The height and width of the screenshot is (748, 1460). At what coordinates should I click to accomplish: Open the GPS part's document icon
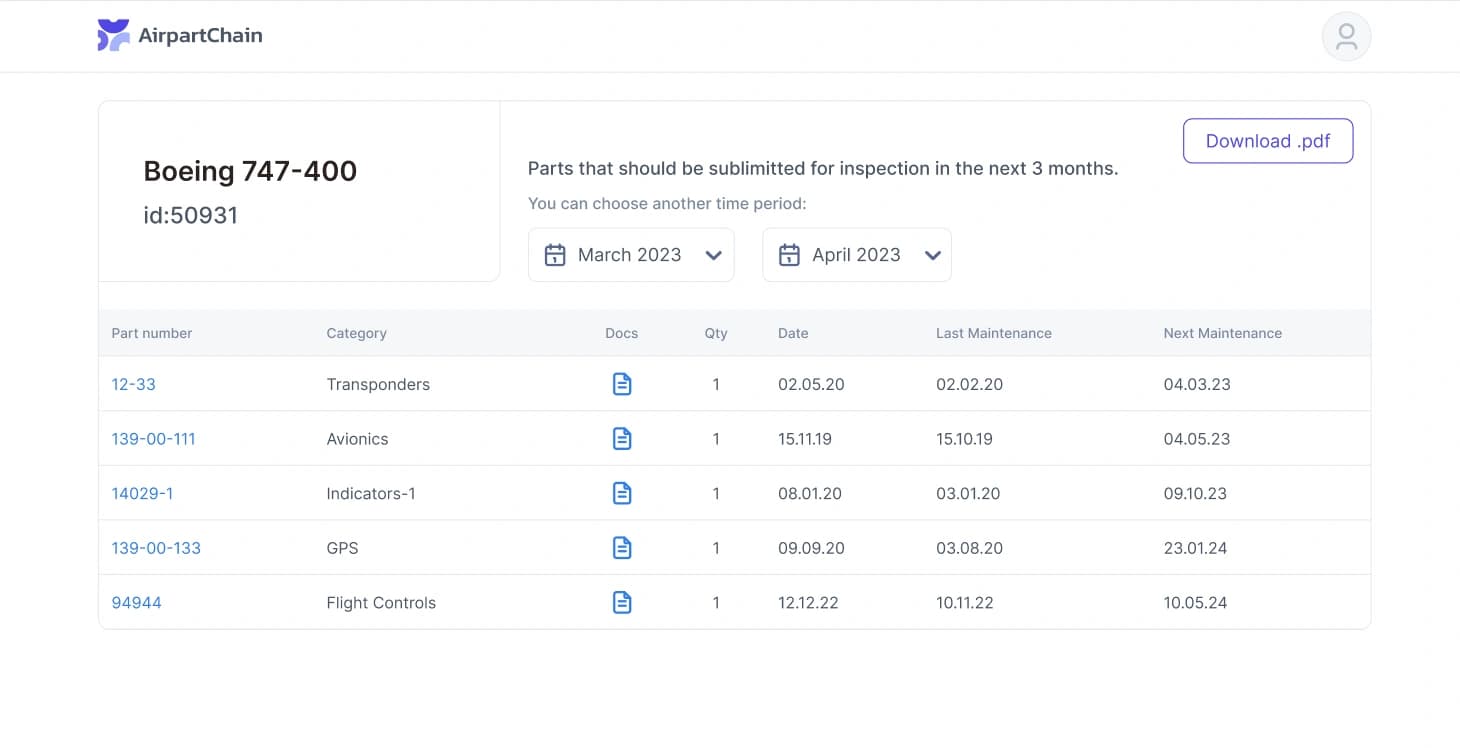pos(622,547)
